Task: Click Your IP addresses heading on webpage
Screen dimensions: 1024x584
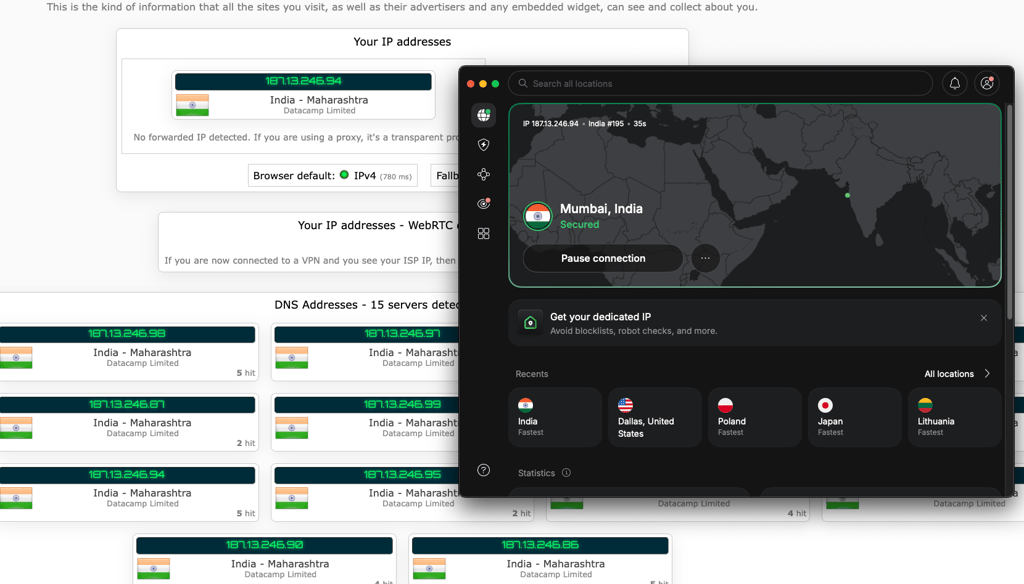Action: pos(402,42)
